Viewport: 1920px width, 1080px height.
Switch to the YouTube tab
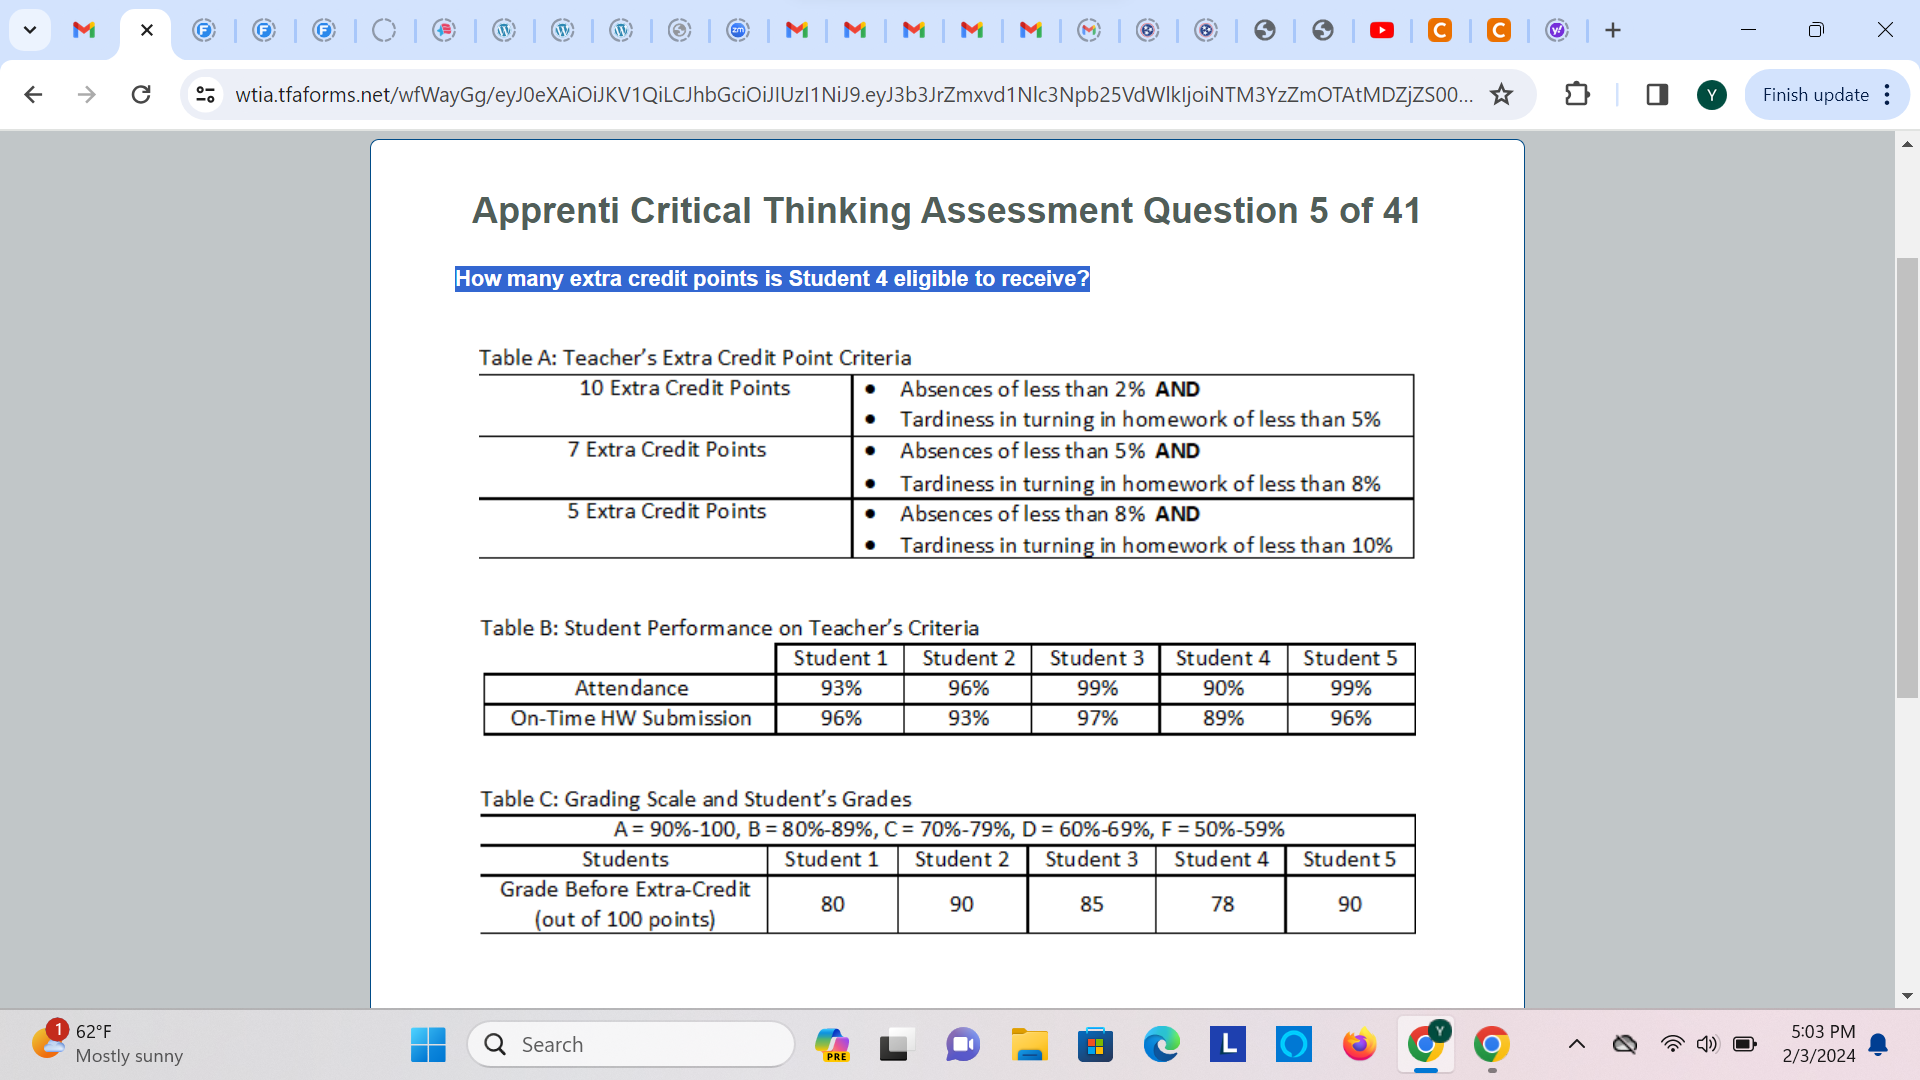[x=1381, y=30]
